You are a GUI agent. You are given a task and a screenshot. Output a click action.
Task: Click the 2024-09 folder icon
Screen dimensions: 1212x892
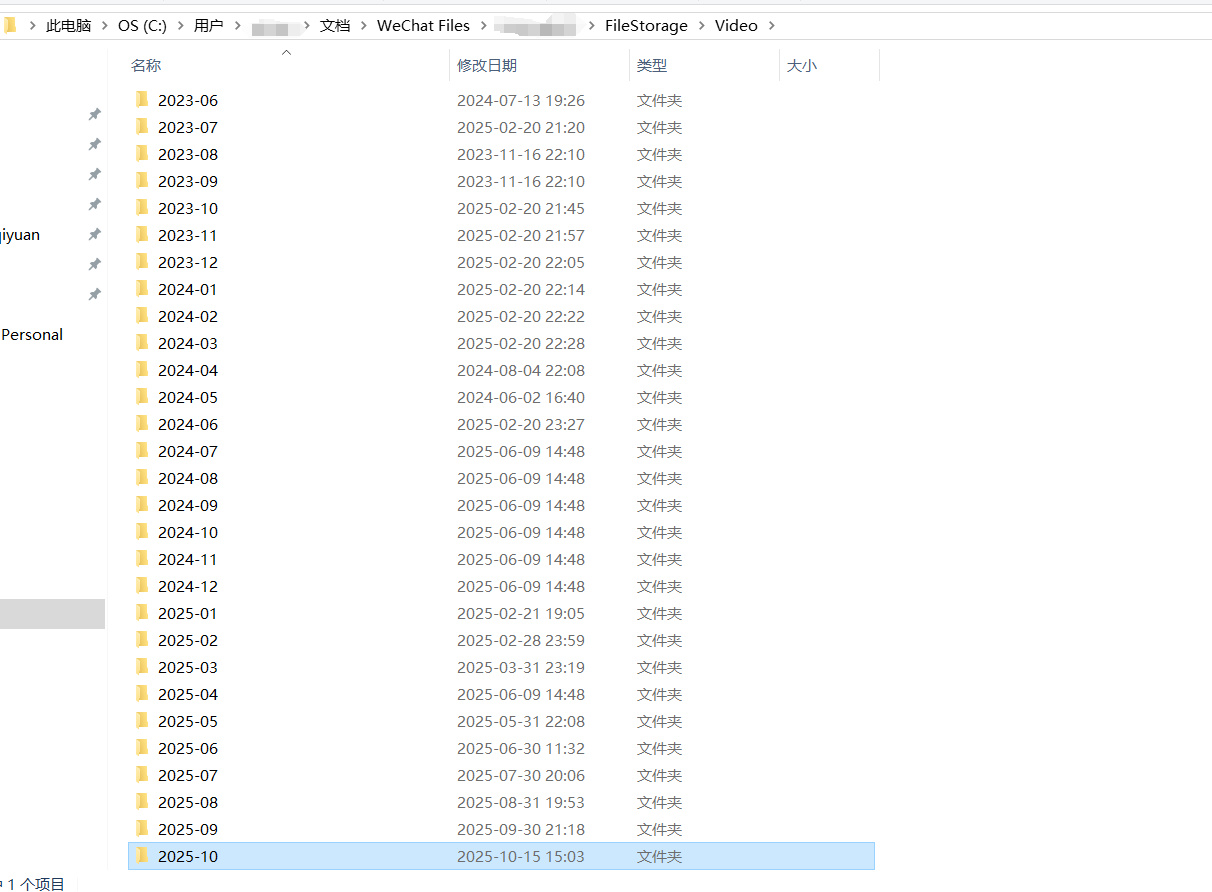(142, 504)
